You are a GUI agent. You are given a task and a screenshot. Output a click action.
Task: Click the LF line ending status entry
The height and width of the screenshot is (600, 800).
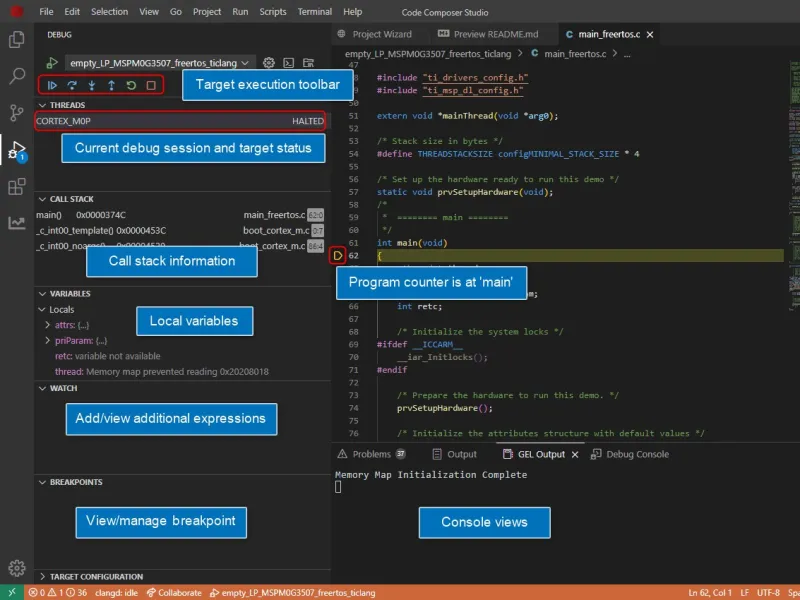[744, 593]
